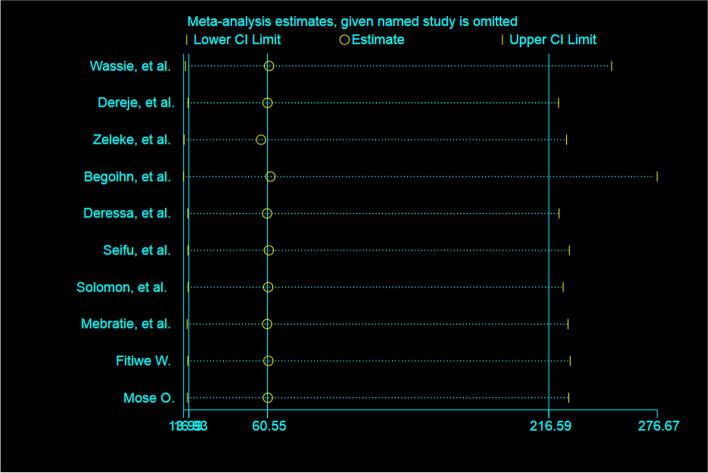Click the estimate circle for Fitiwe W.
This screenshot has height=473, width=708.
[x=267, y=361]
